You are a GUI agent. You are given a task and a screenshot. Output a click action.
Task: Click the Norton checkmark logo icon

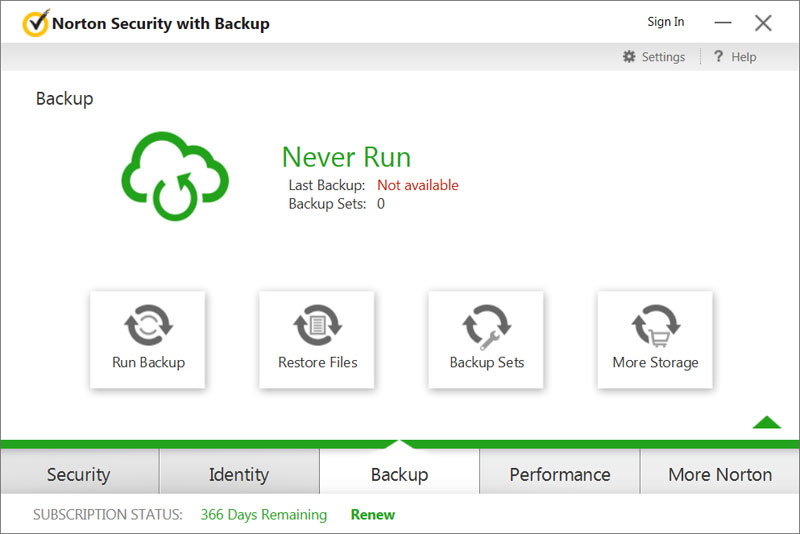tap(36, 23)
